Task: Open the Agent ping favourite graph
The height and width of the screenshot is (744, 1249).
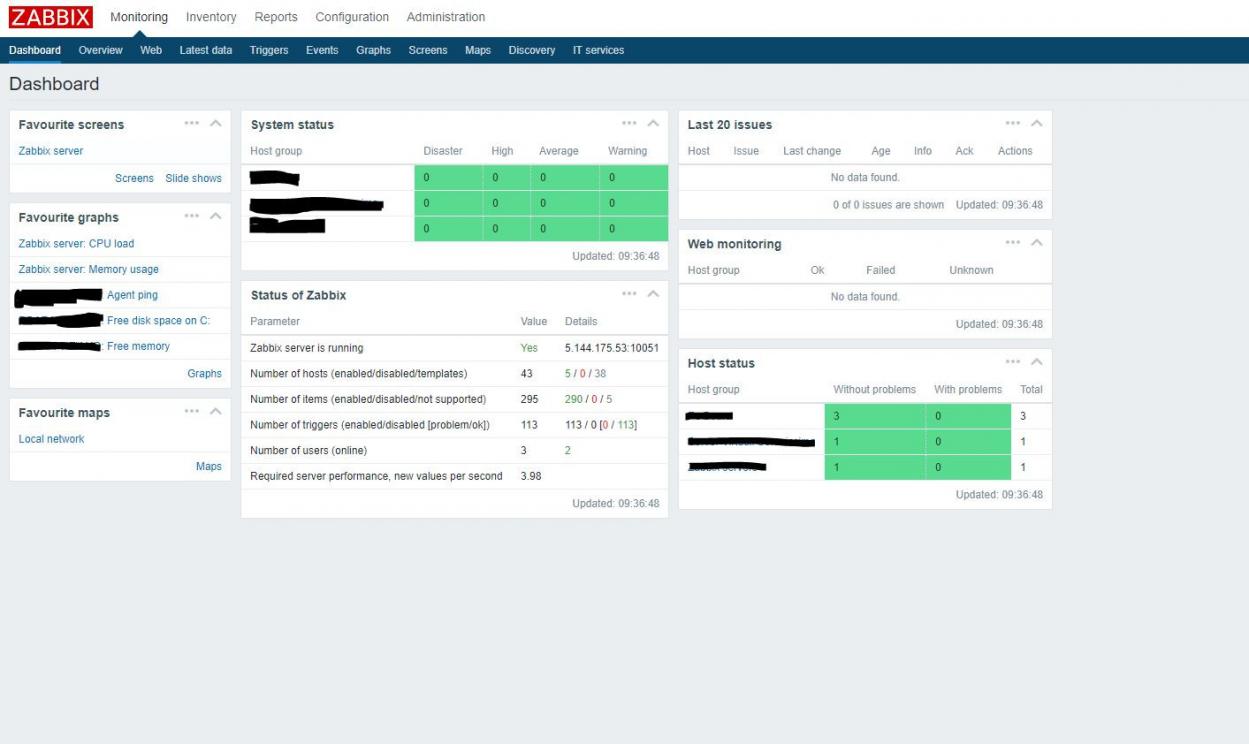Action: [x=132, y=295]
